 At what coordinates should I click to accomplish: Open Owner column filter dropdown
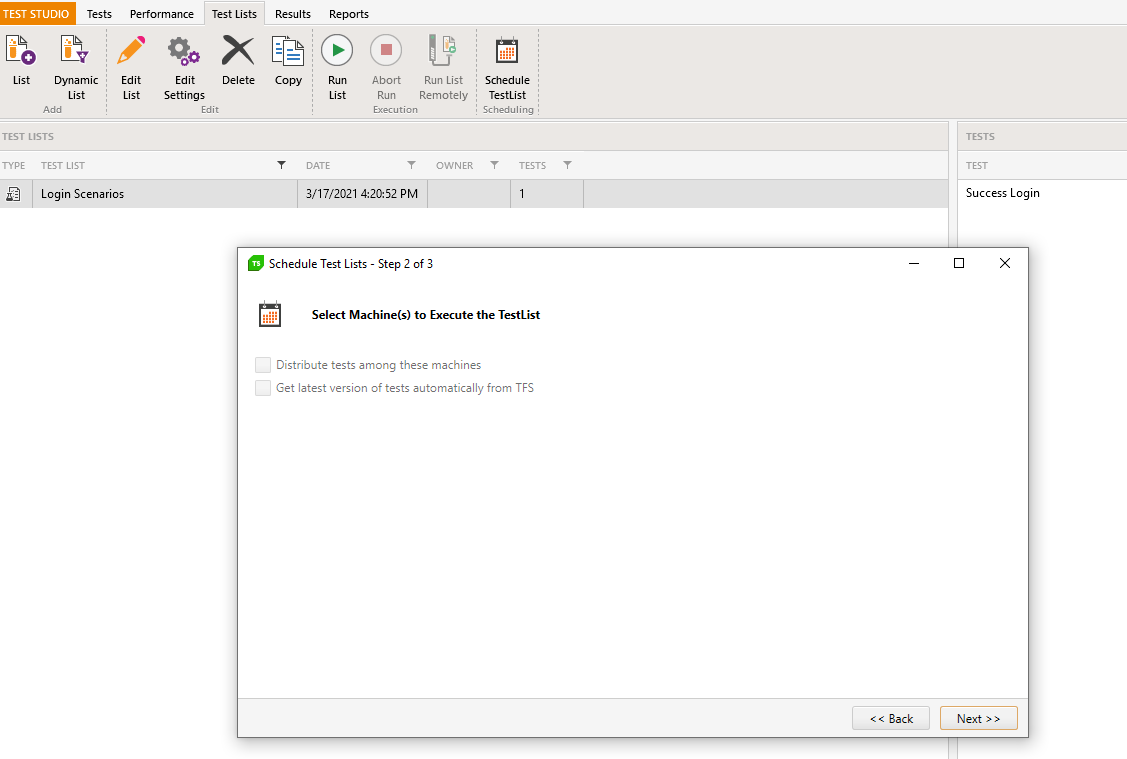click(x=494, y=165)
